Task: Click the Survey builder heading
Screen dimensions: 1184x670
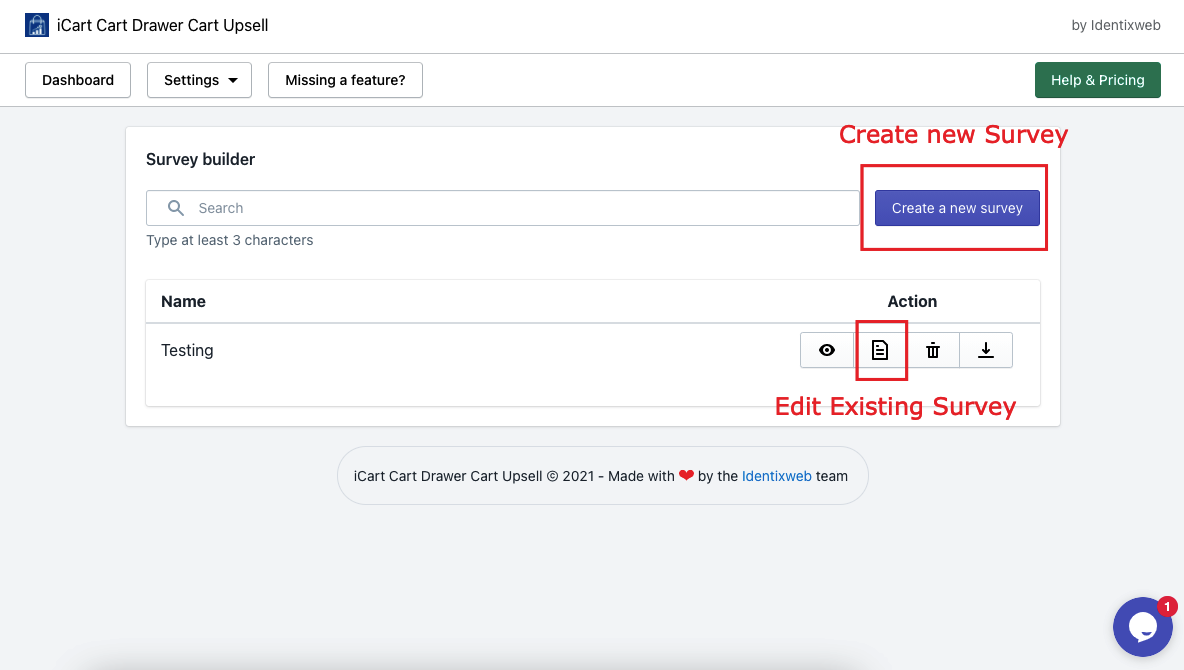Action: pyautogui.click(x=201, y=159)
